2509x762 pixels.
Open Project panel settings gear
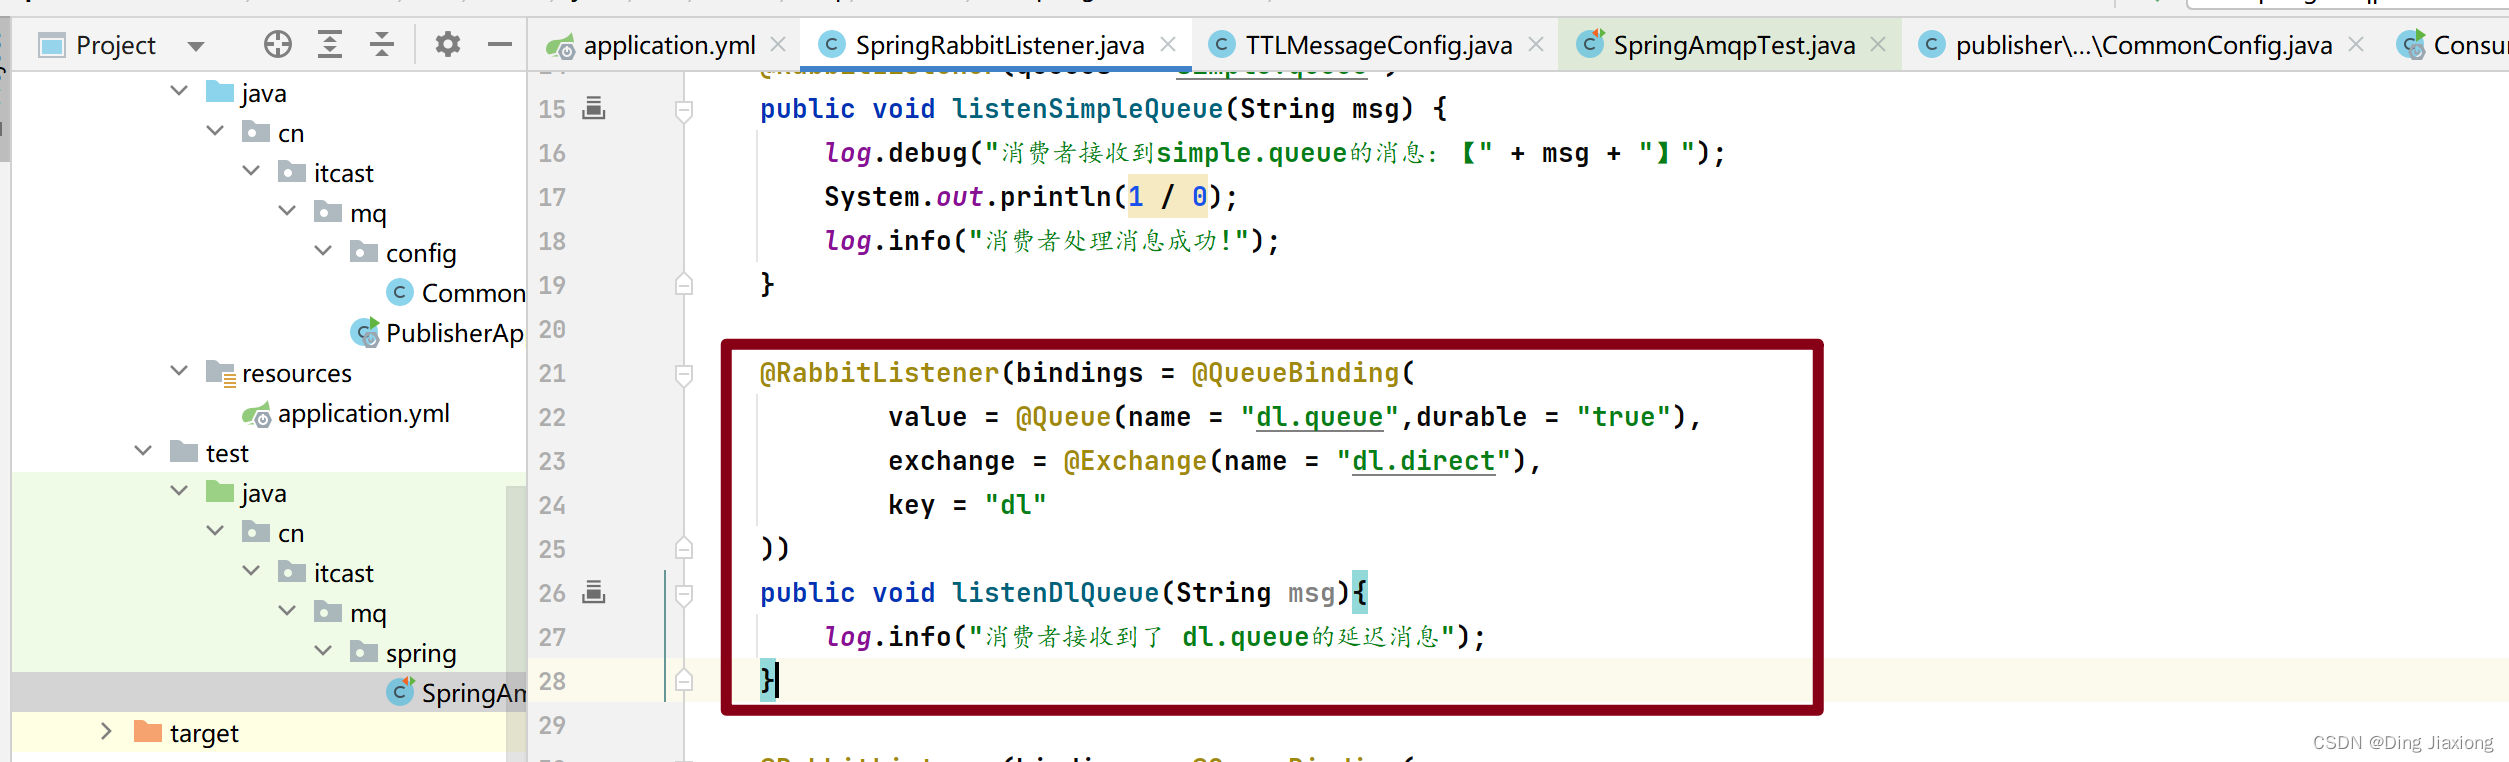click(x=447, y=44)
